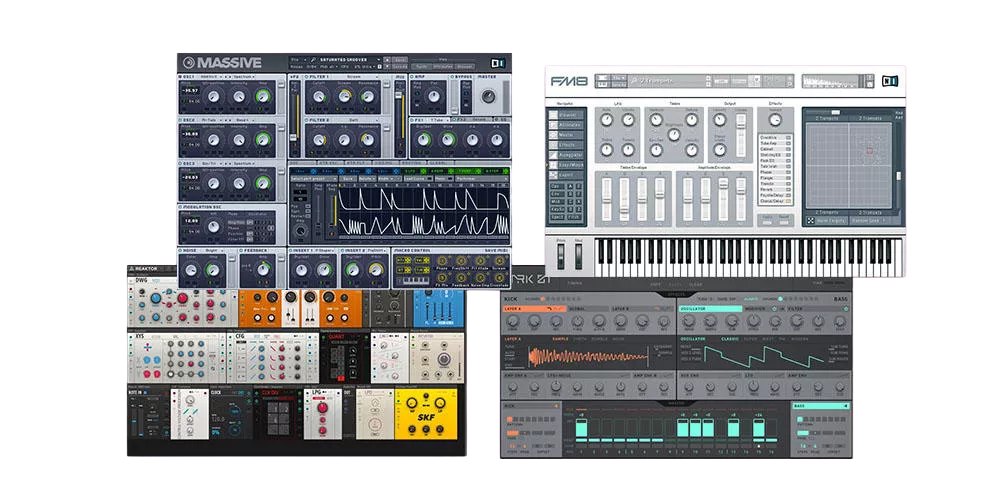Screen dimensions: 1000x500
Task: Open the Filter 2 Daft type dropdown
Action: pos(355,120)
